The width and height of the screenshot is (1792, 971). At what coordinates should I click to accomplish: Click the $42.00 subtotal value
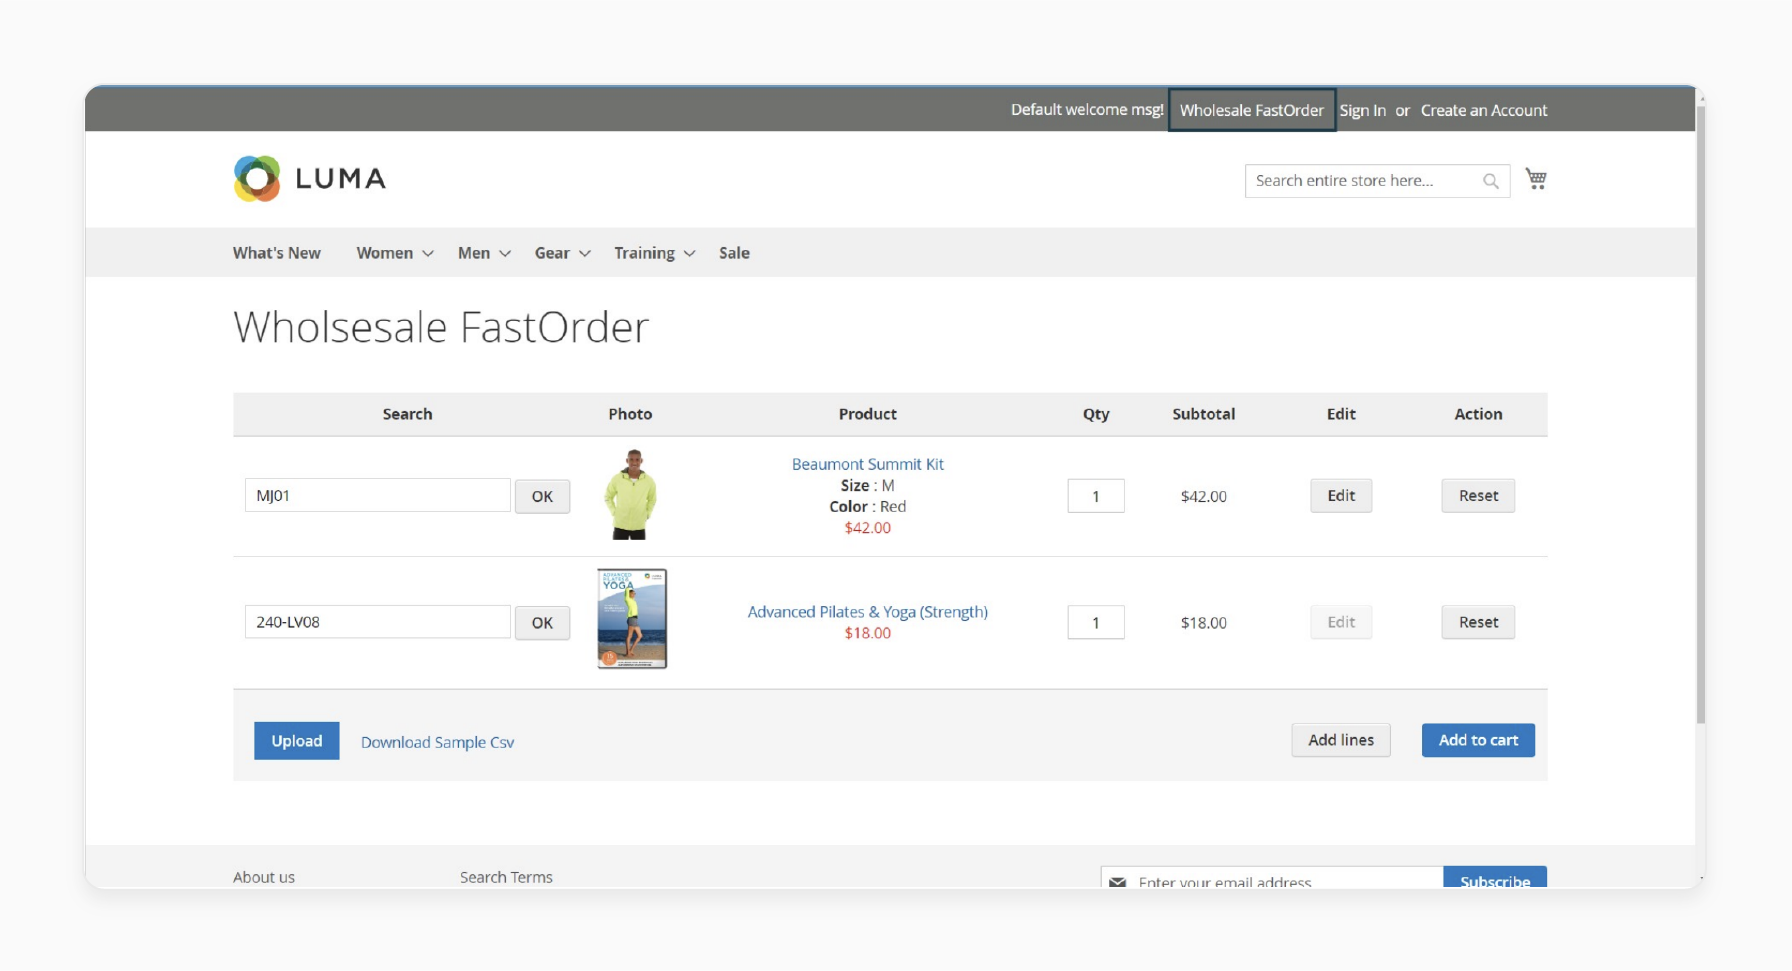pos(1203,496)
